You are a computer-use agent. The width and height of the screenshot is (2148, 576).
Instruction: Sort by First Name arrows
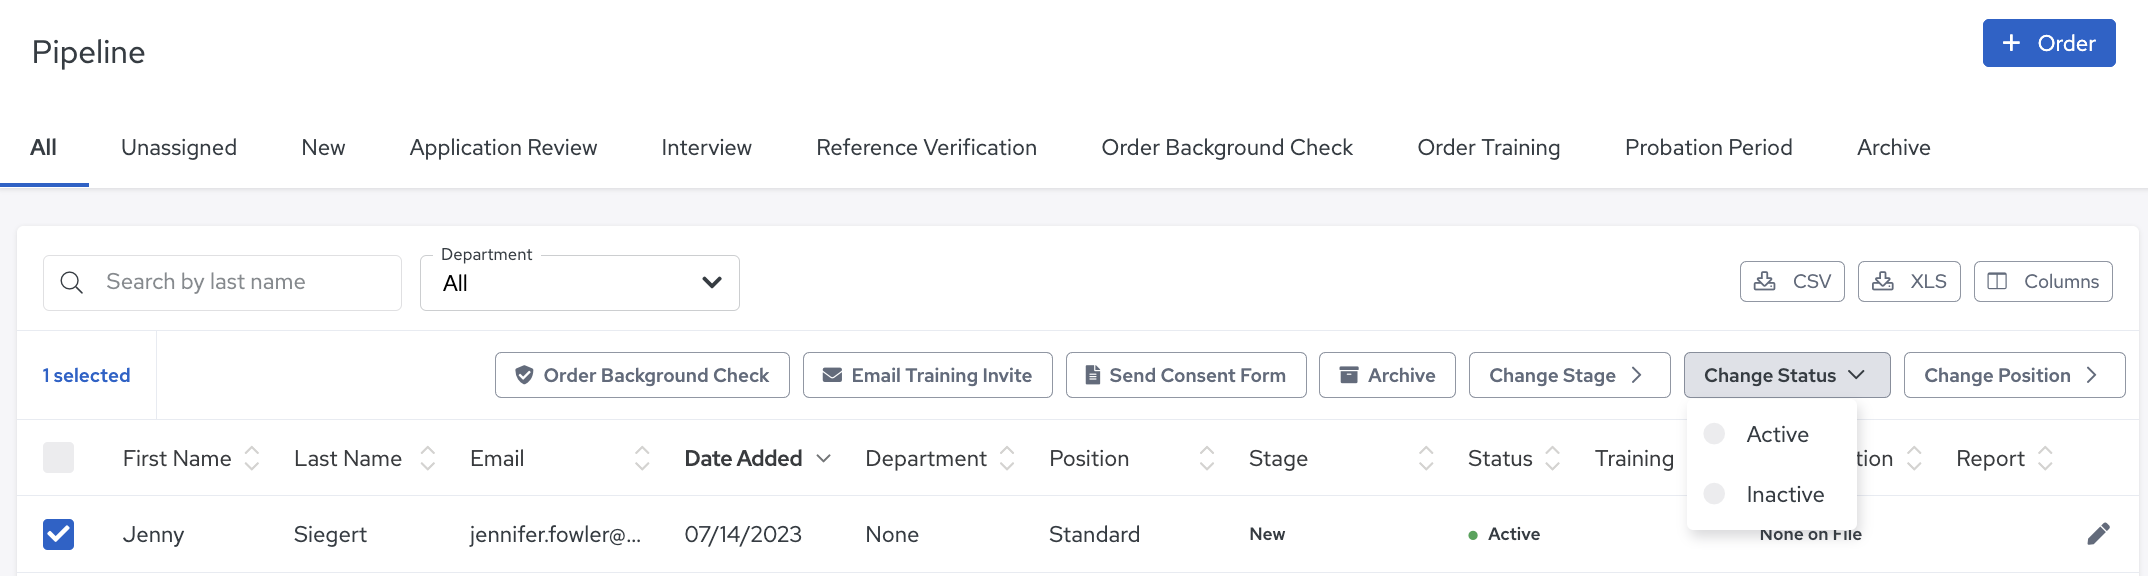click(x=252, y=458)
